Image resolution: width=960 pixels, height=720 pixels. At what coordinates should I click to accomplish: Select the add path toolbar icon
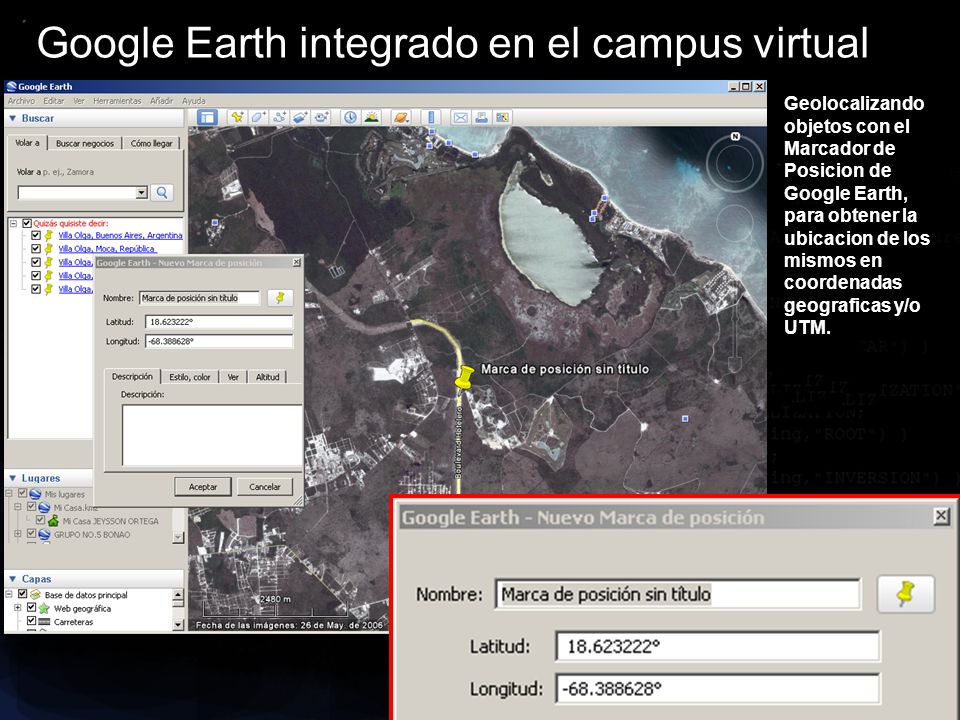279,117
